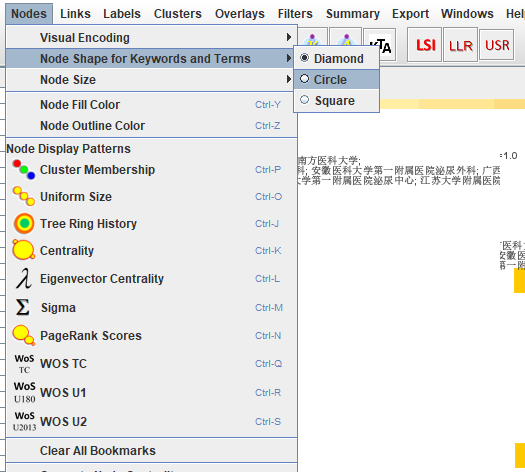Select the Node Size menu item text

click(x=68, y=80)
